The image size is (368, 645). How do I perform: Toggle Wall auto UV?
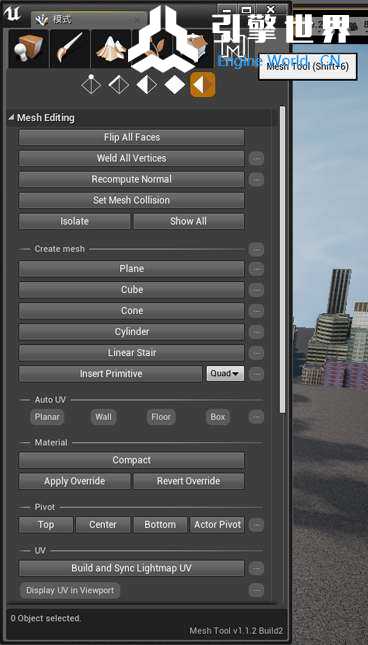point(103,417)
